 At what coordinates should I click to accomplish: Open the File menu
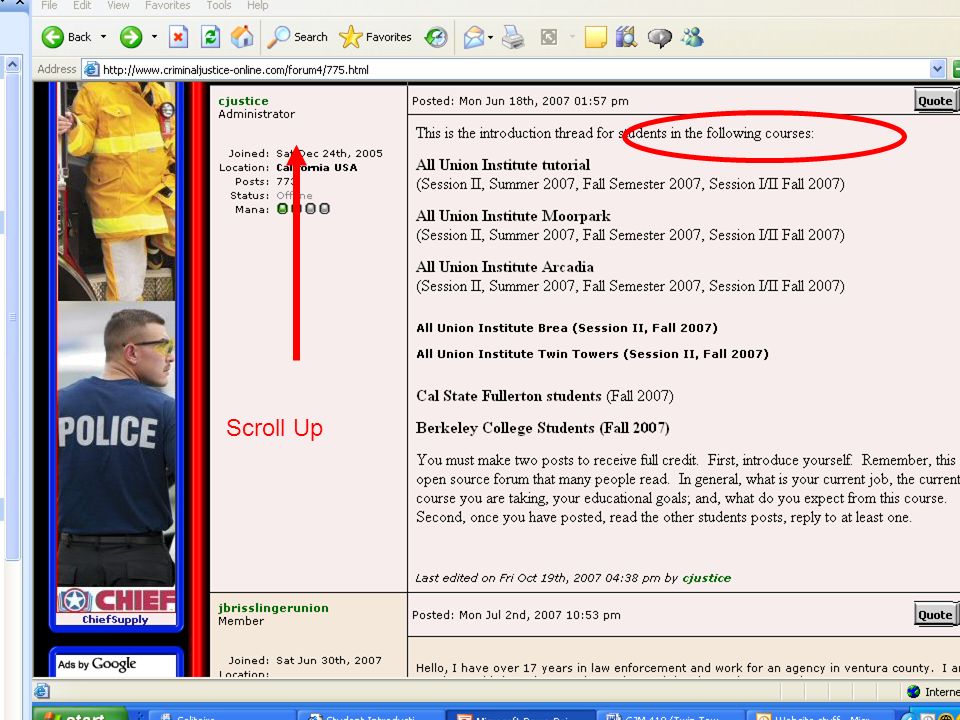pos(49,6)
